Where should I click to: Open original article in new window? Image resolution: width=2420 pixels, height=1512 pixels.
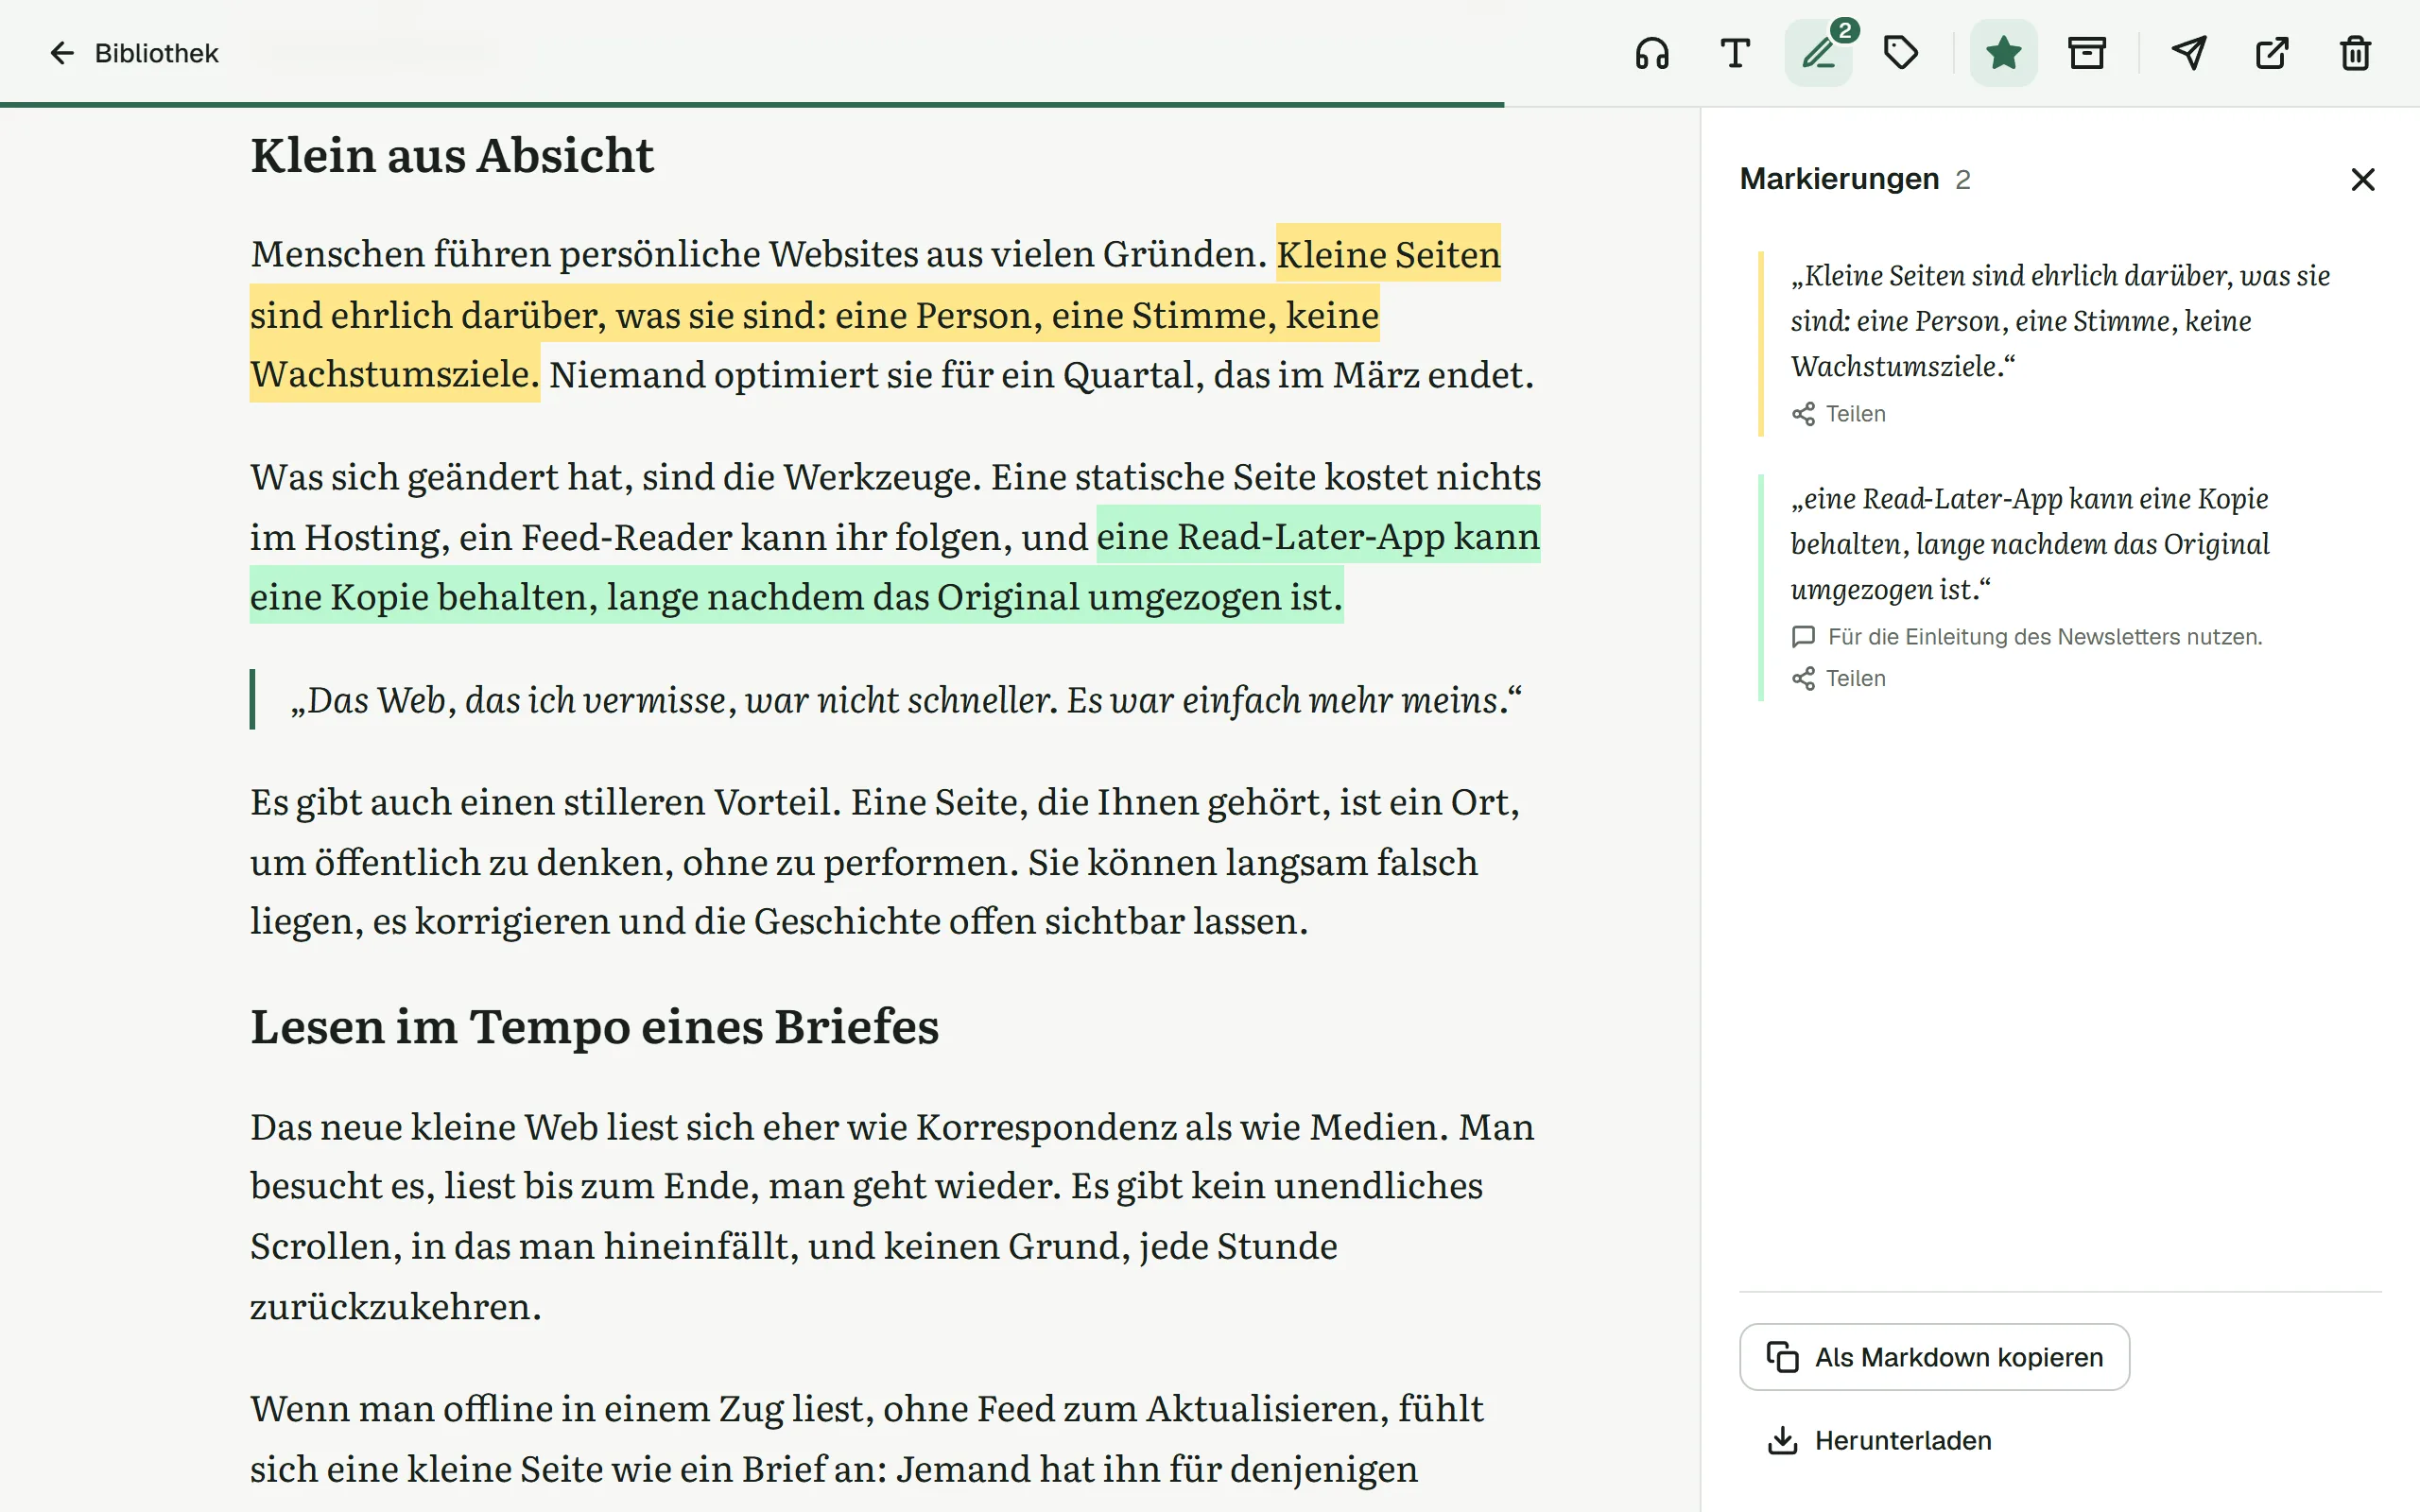tap(2272, 53)
